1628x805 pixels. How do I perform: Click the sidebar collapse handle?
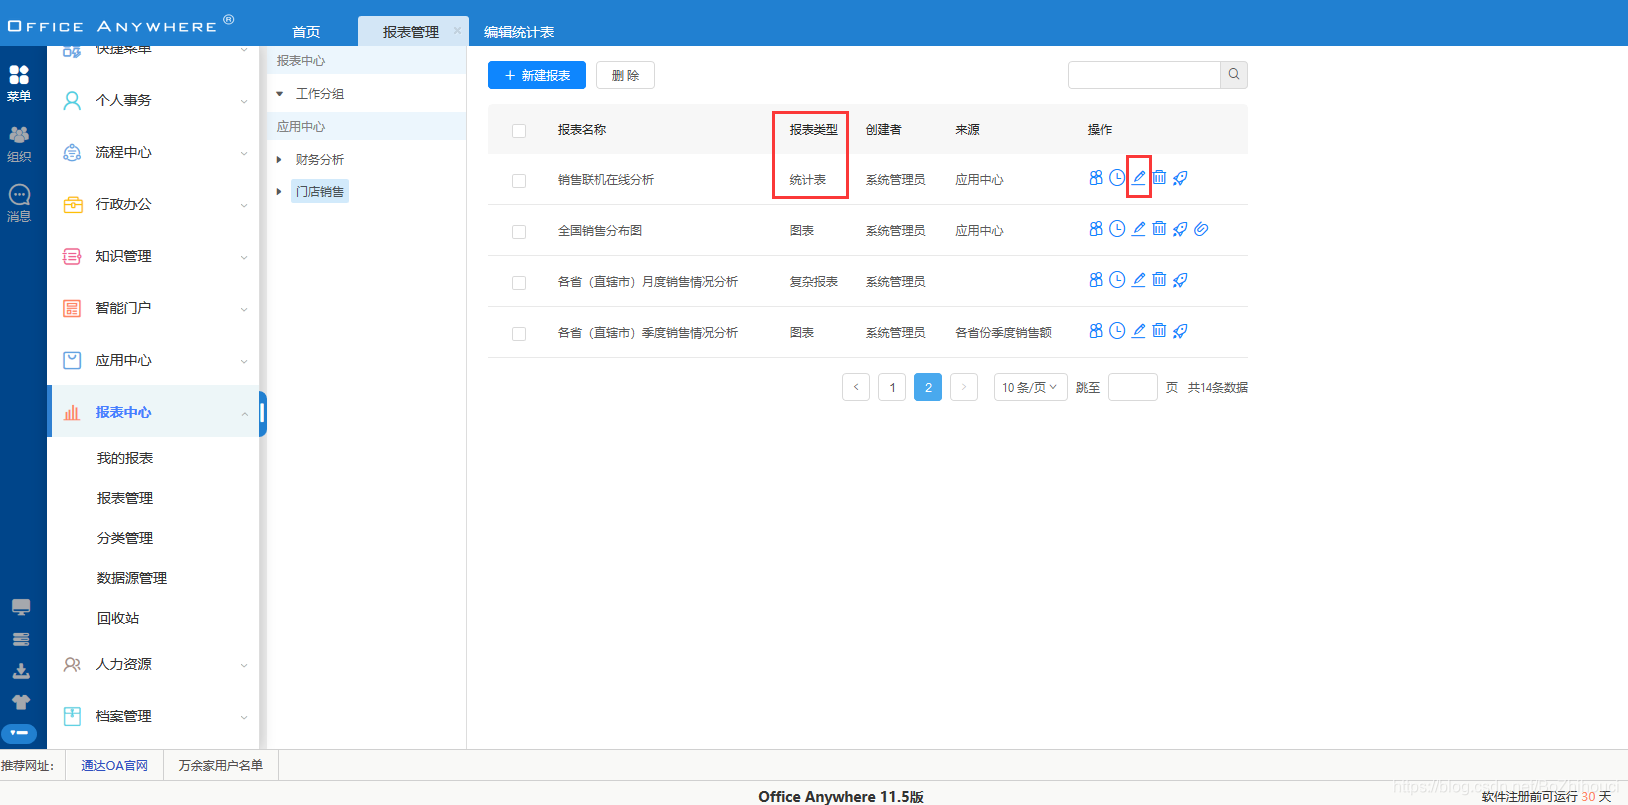(x=263, y=414)
